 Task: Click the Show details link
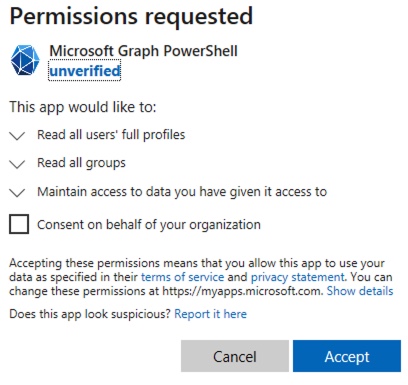360,291
